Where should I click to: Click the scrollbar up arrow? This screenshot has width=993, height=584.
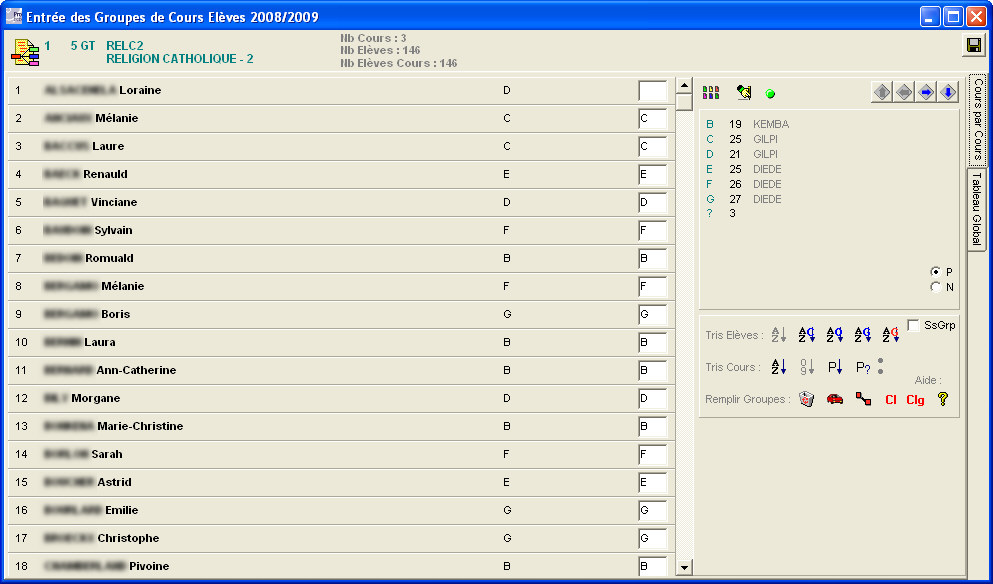(684, 86)
